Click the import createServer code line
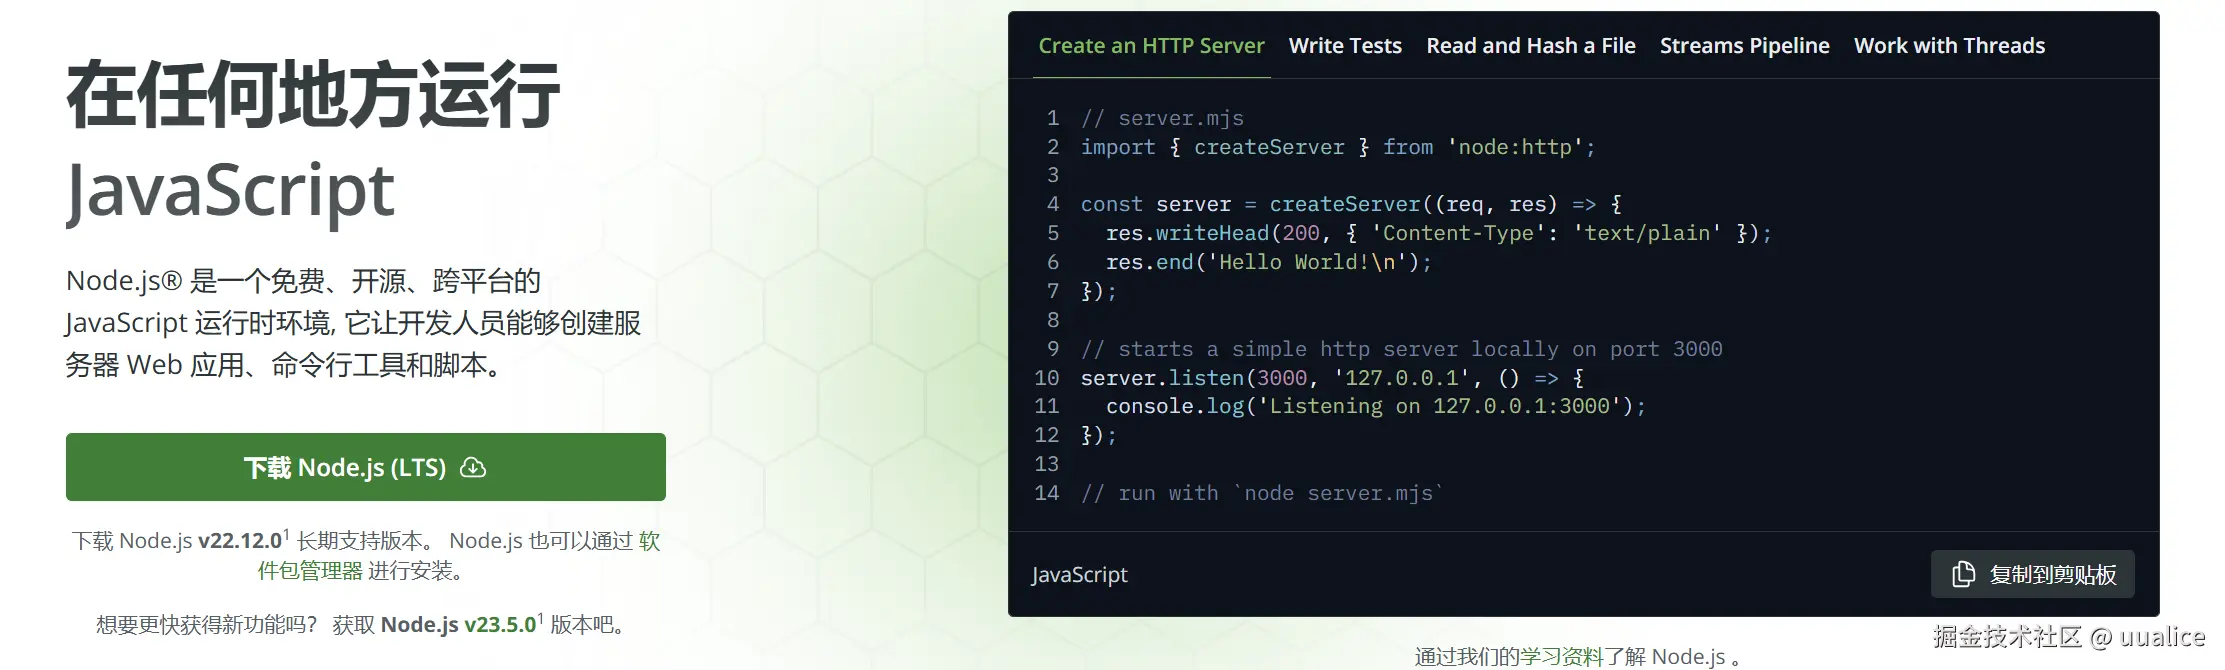The height and width of the screenshot is (670, 2225). click(1338, 148)
